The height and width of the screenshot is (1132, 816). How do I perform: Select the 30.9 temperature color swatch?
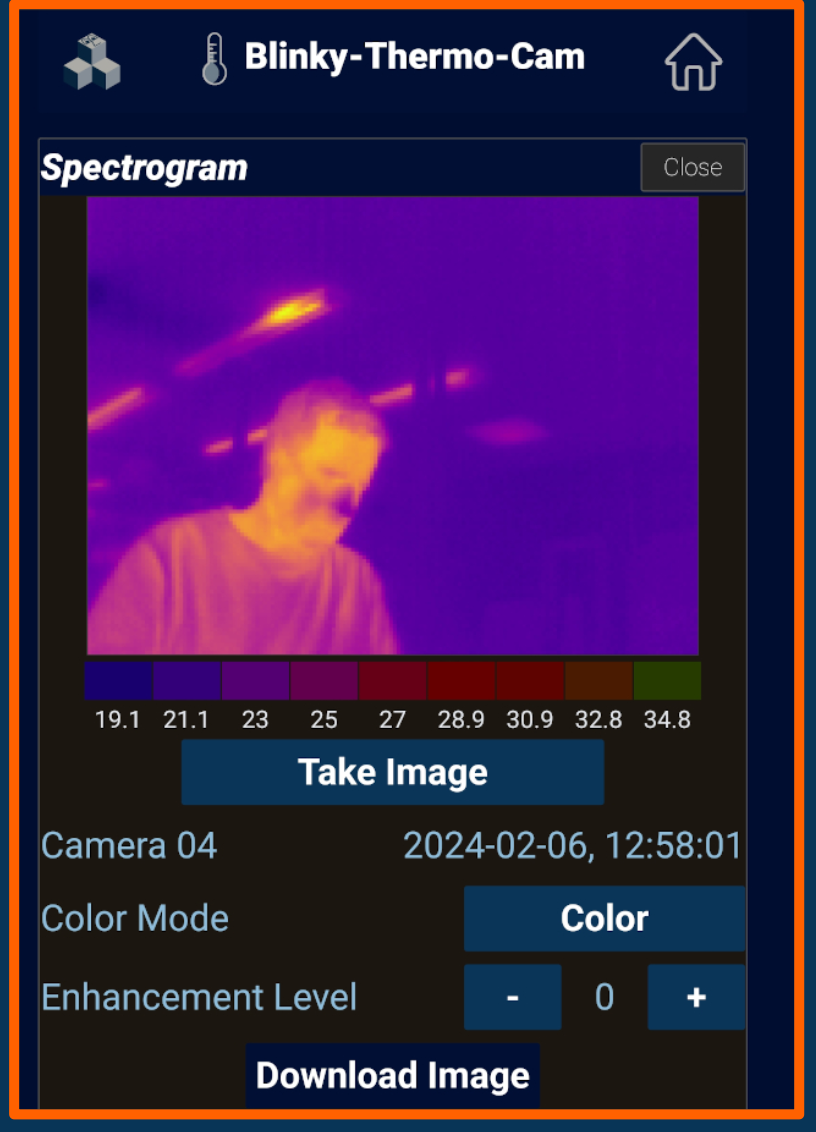(529, 681)
